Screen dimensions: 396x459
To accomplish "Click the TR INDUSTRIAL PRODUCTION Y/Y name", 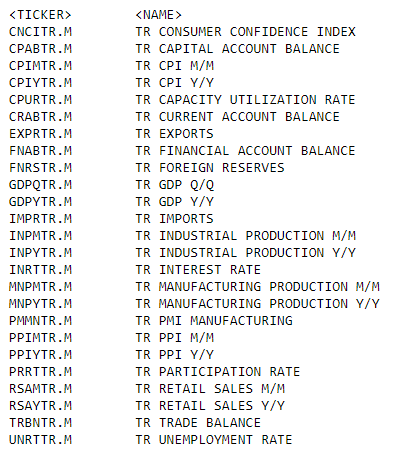I will click(246, 253).
